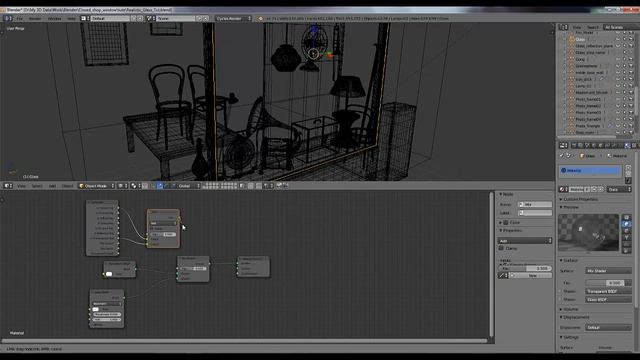Open Displacement Default dropdown
The height and width of the screenshot is (360, 640).
tap(608, 327)
